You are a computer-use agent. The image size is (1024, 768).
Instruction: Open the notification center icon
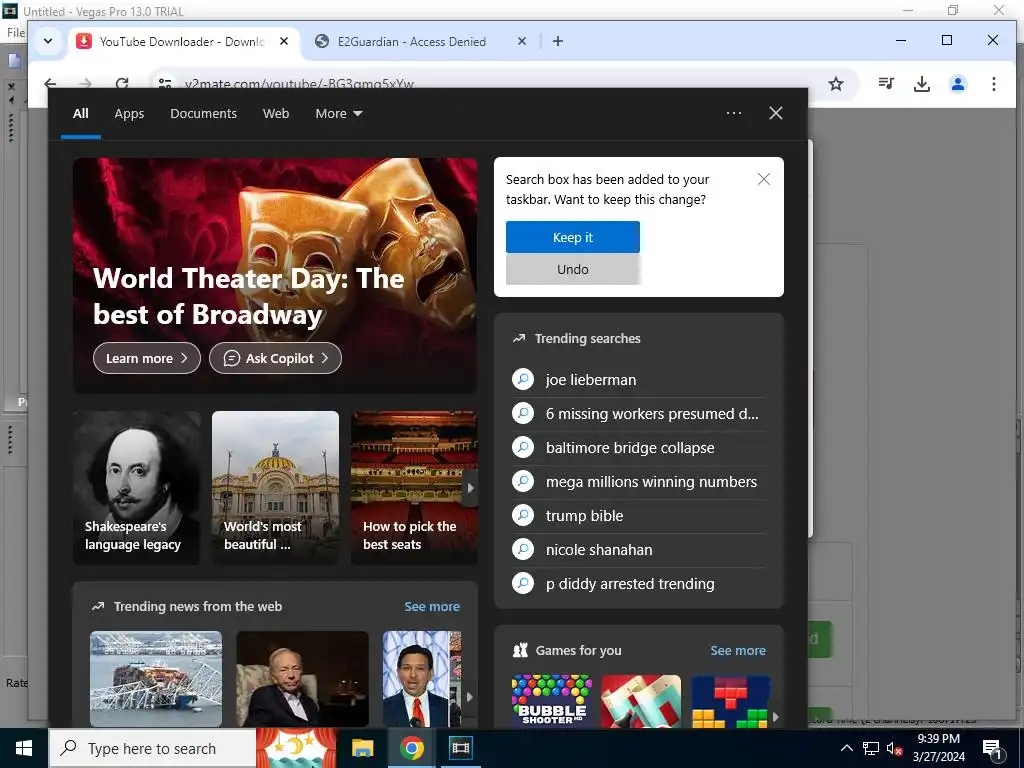click(x=992, y=748)
